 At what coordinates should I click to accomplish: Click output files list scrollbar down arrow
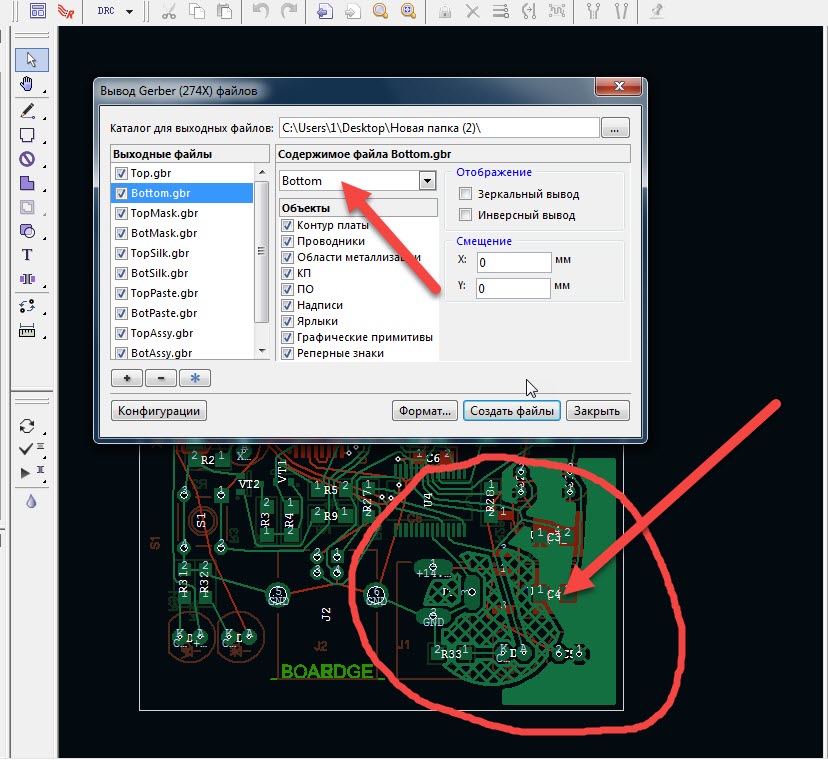tap(262, 351)
